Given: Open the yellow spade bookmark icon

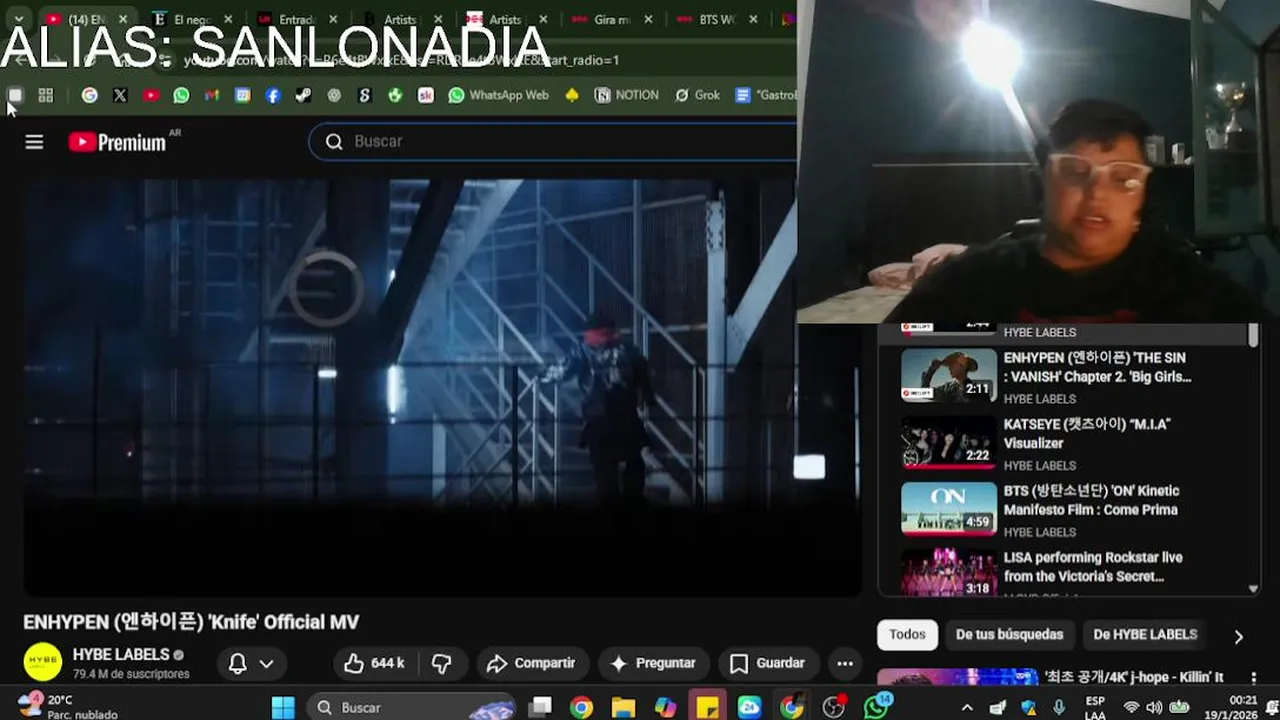Looking at the screenshot, I should (x=572, y=95).
